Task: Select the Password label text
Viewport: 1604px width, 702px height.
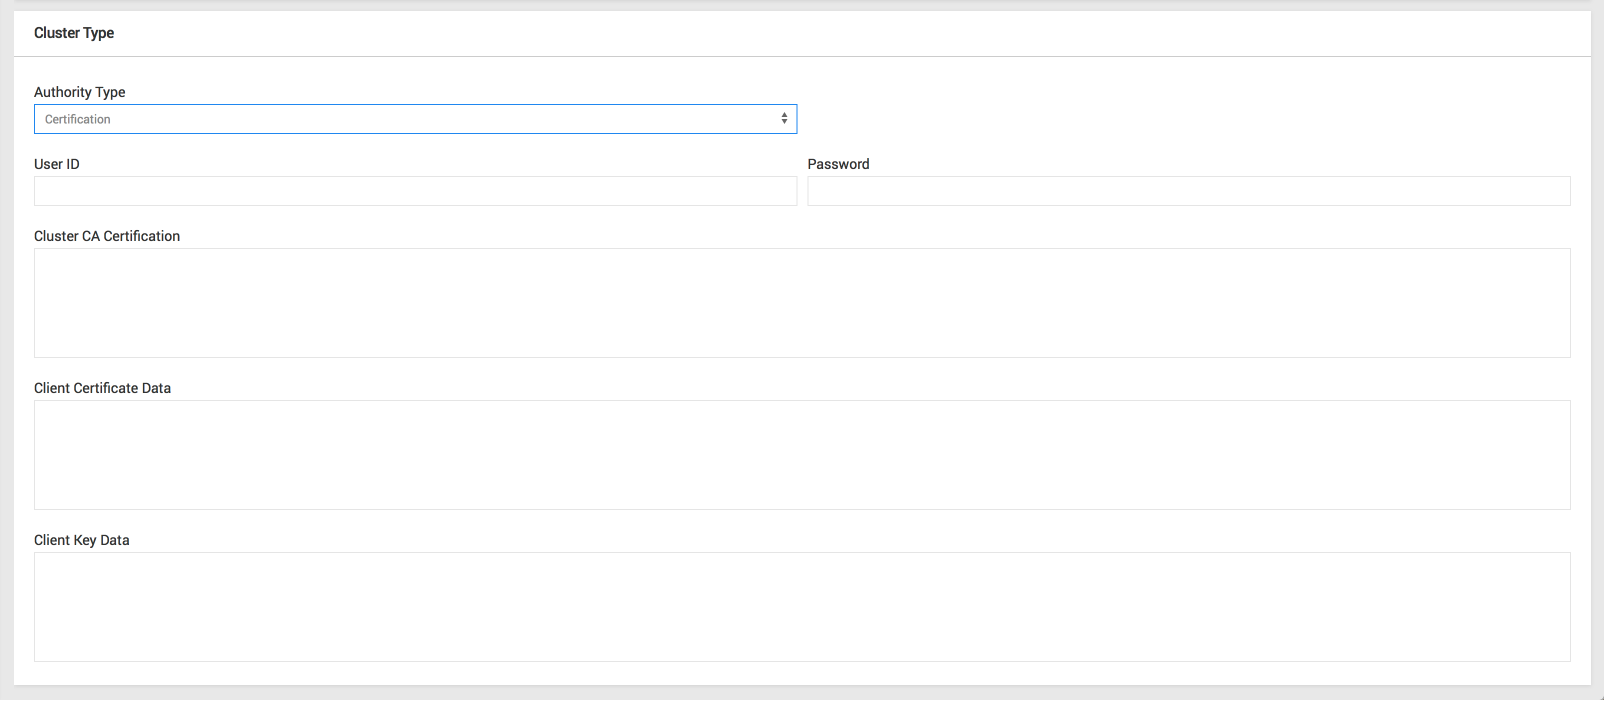Action: pyautogui.click(x=838, y=164)
